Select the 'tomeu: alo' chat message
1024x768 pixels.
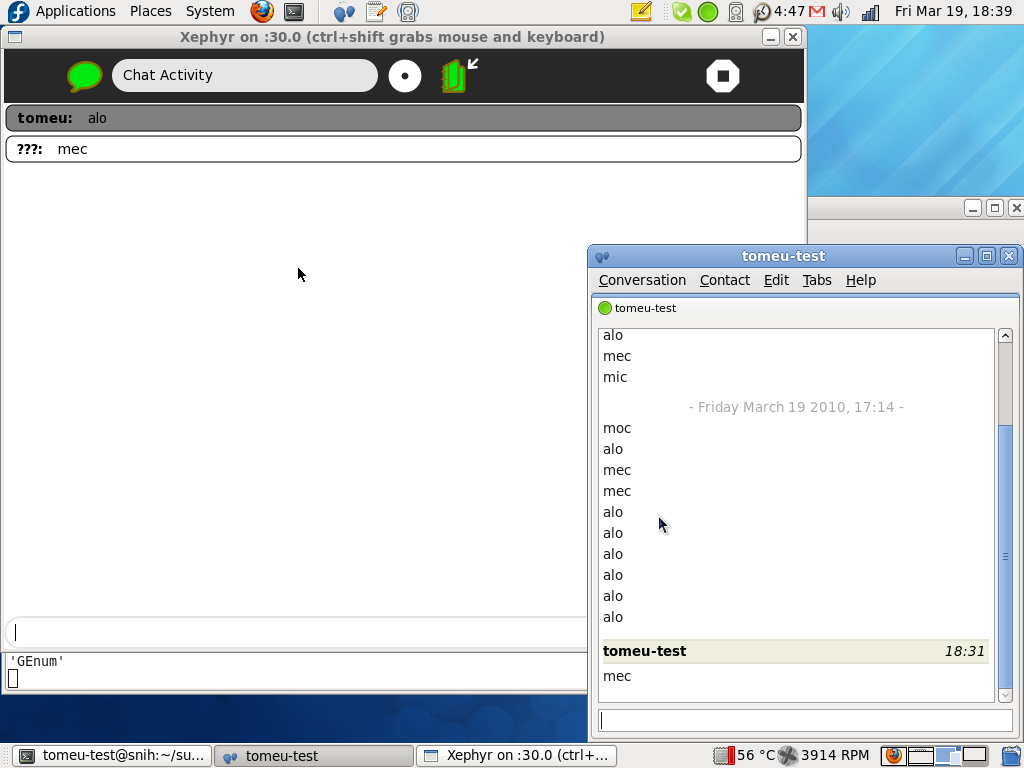tap(404, 118)
